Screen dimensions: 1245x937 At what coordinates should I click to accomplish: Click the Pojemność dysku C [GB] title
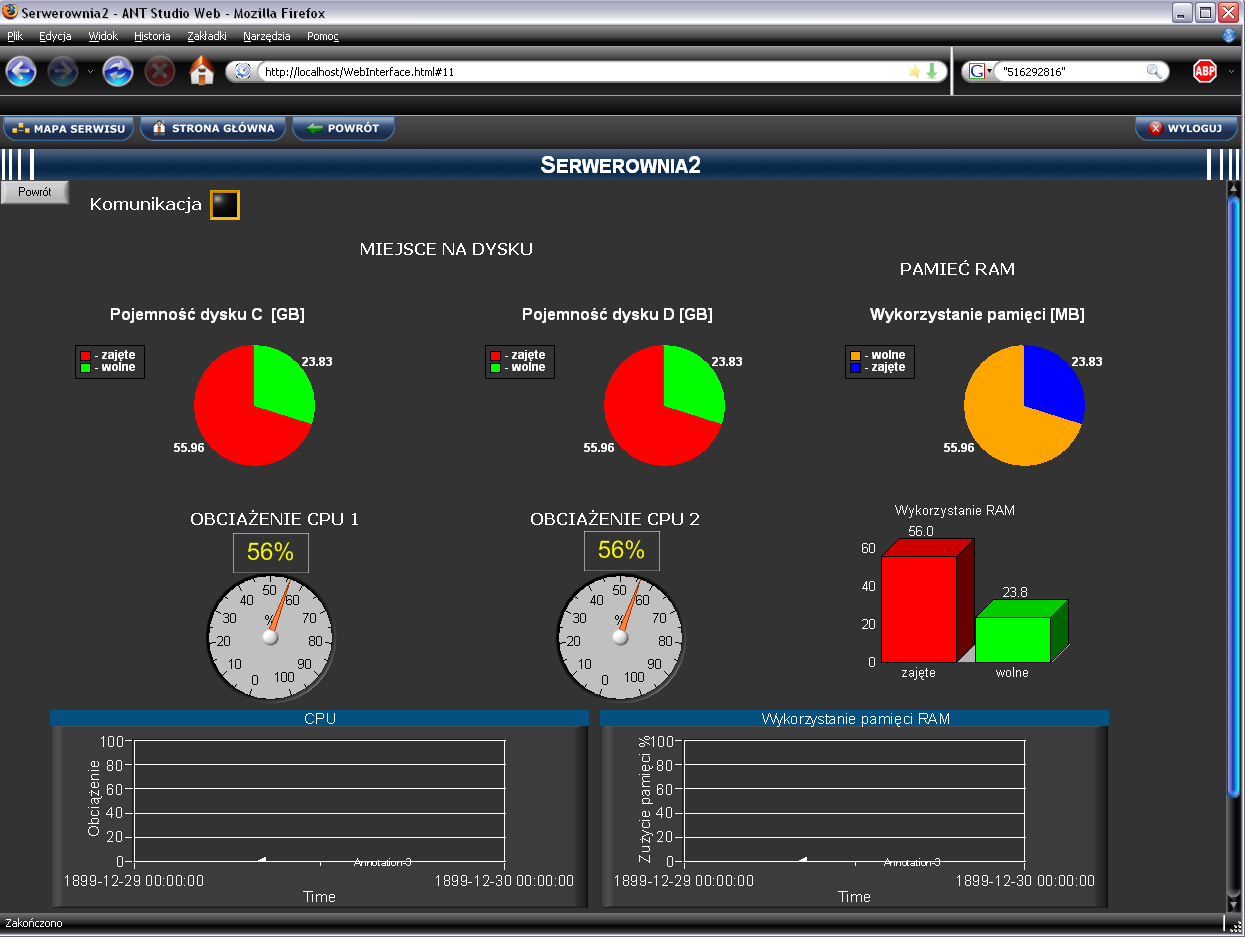[207, 315]
